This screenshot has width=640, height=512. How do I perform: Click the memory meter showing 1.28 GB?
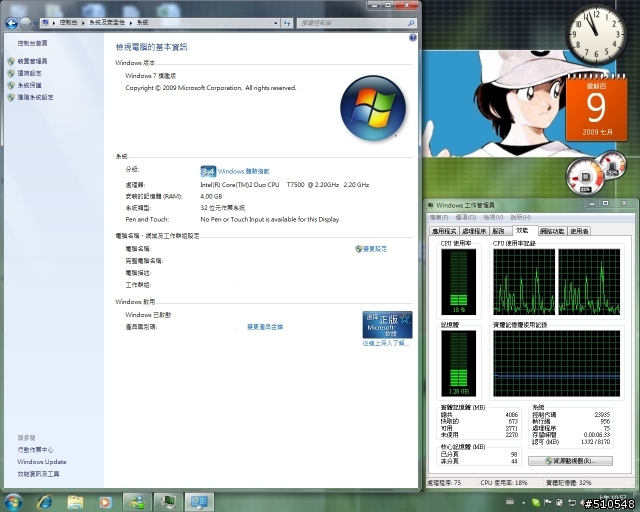[x=458, y=363]
